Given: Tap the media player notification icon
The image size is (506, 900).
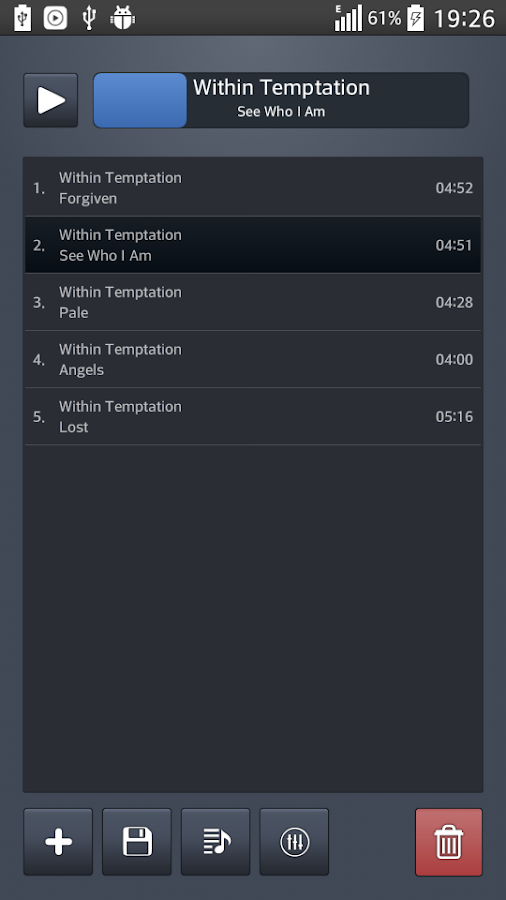Looking at the screenshot, I should point(55,18).
